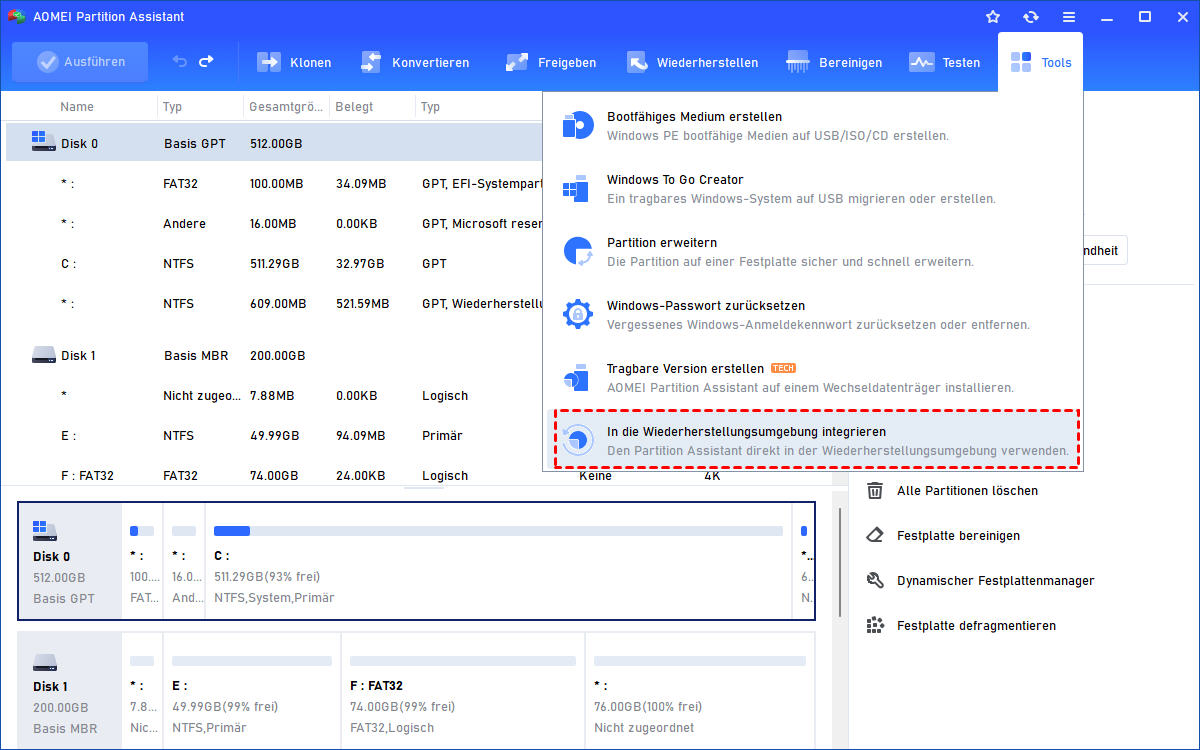Click the refresh icon in title bar
Image resolution: width=1200 pixels, height=750 pixels.
(1031, 17)
